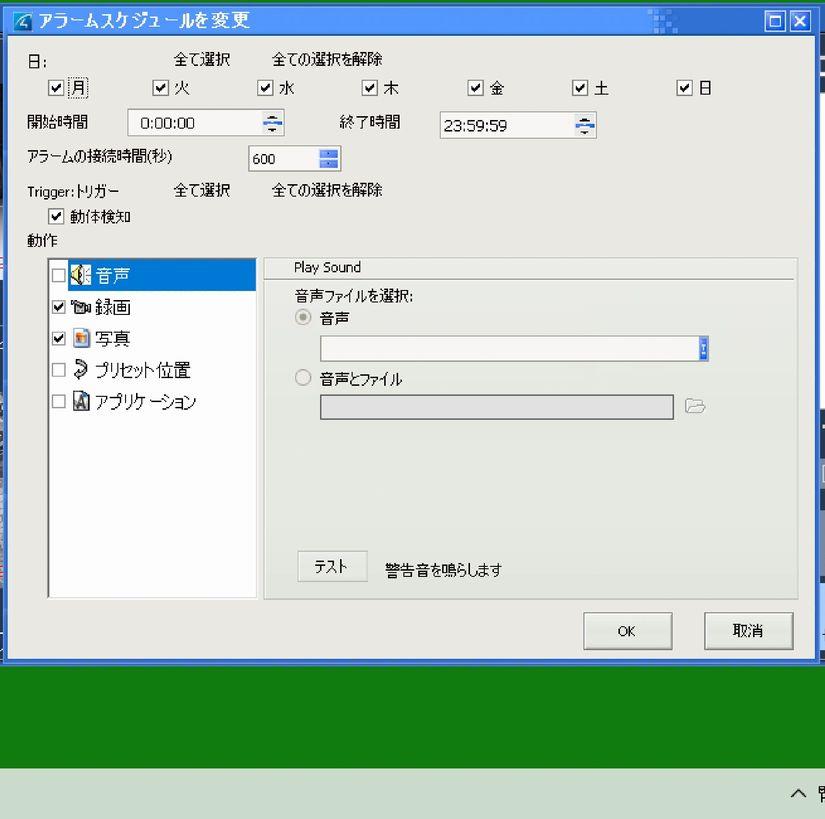Select the アプリケーション row in action list

click(152, 401)
